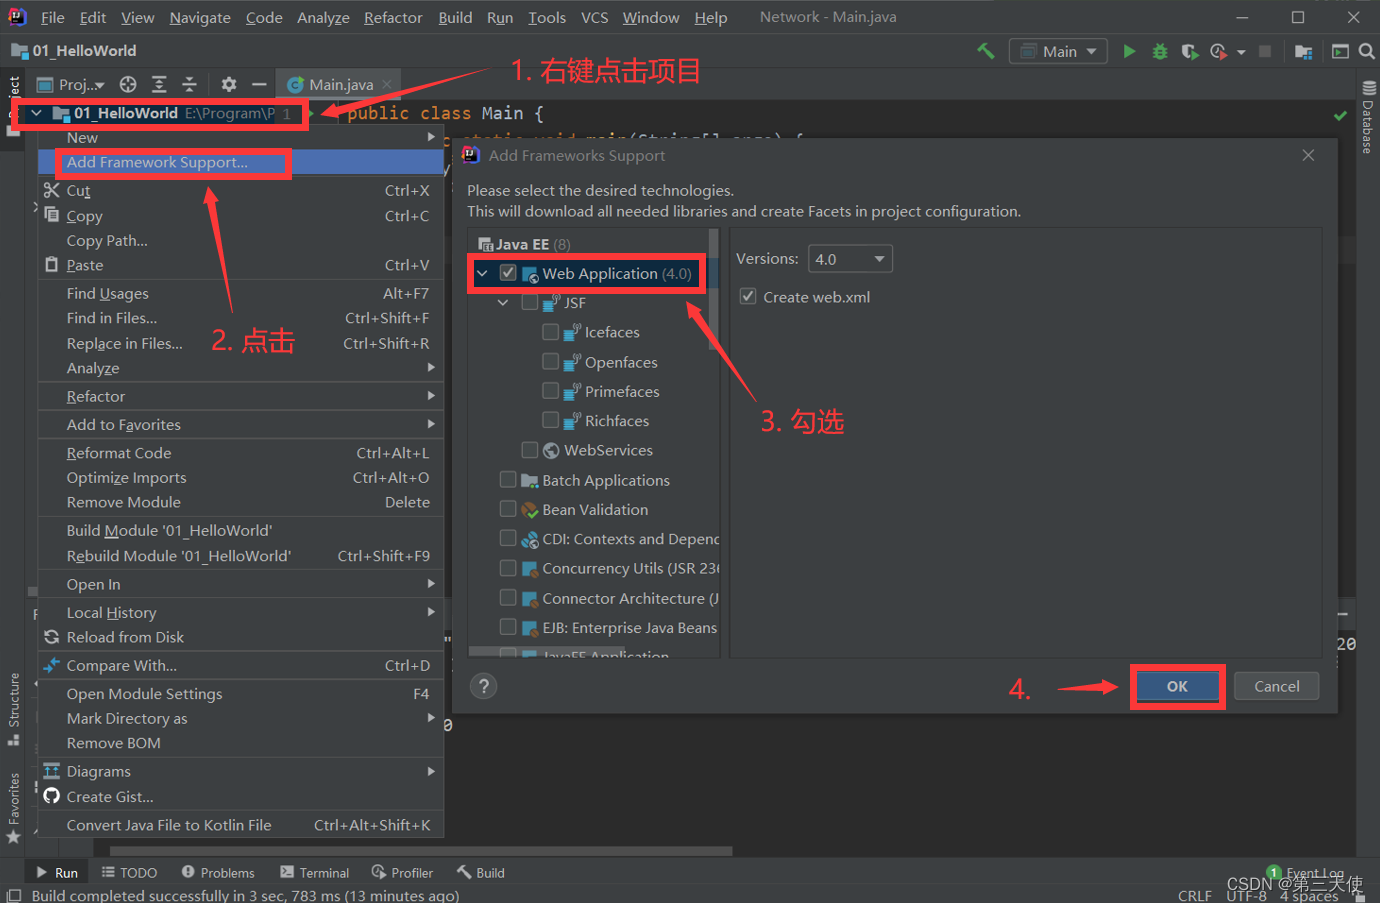Image resolution: width=1380 pixels, height=903 pixels.
Task: Click the help question mark button
Action: tap(483, 686)
